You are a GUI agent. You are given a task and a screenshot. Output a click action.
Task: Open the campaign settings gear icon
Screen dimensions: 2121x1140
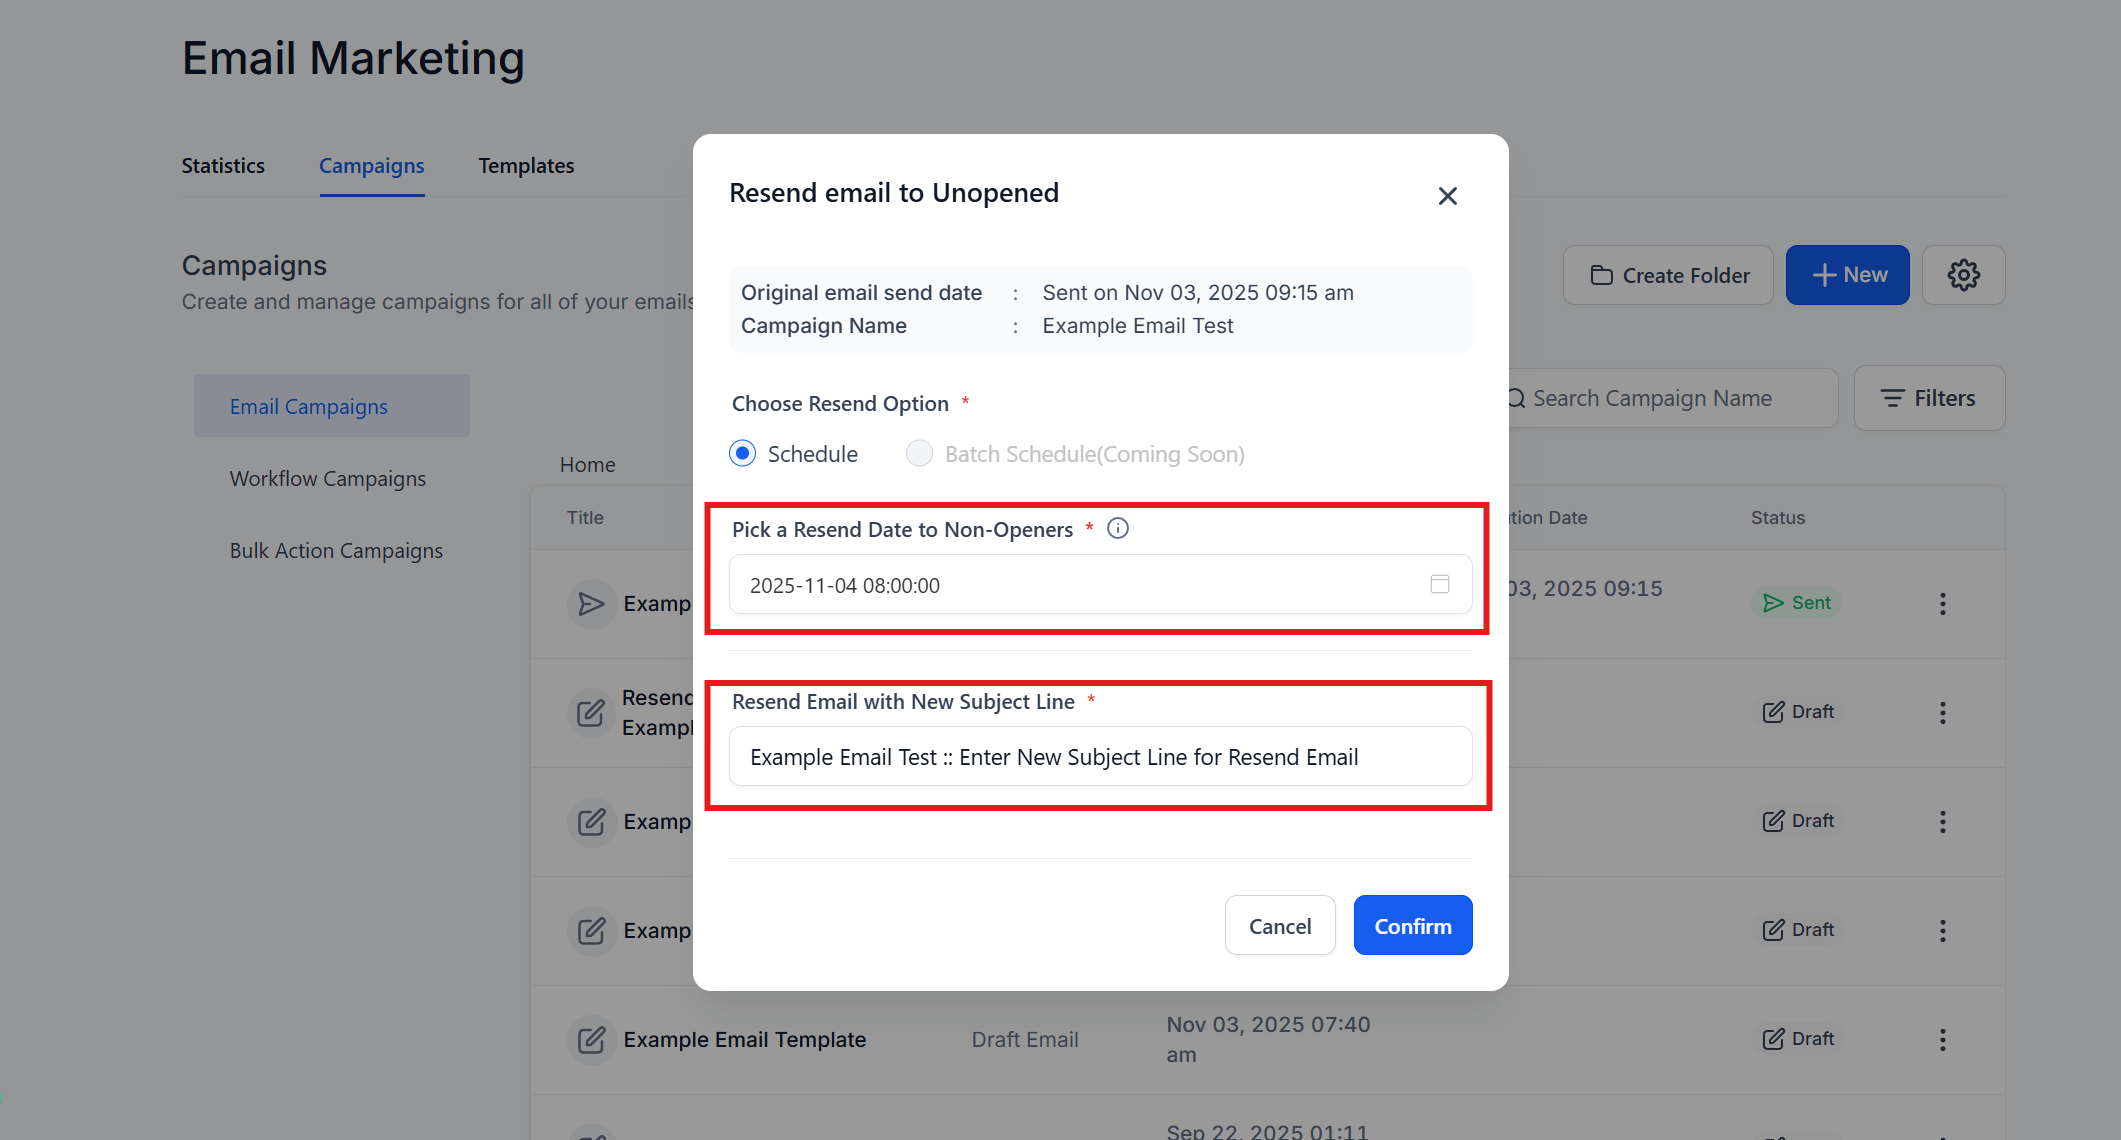(1963, 275)
